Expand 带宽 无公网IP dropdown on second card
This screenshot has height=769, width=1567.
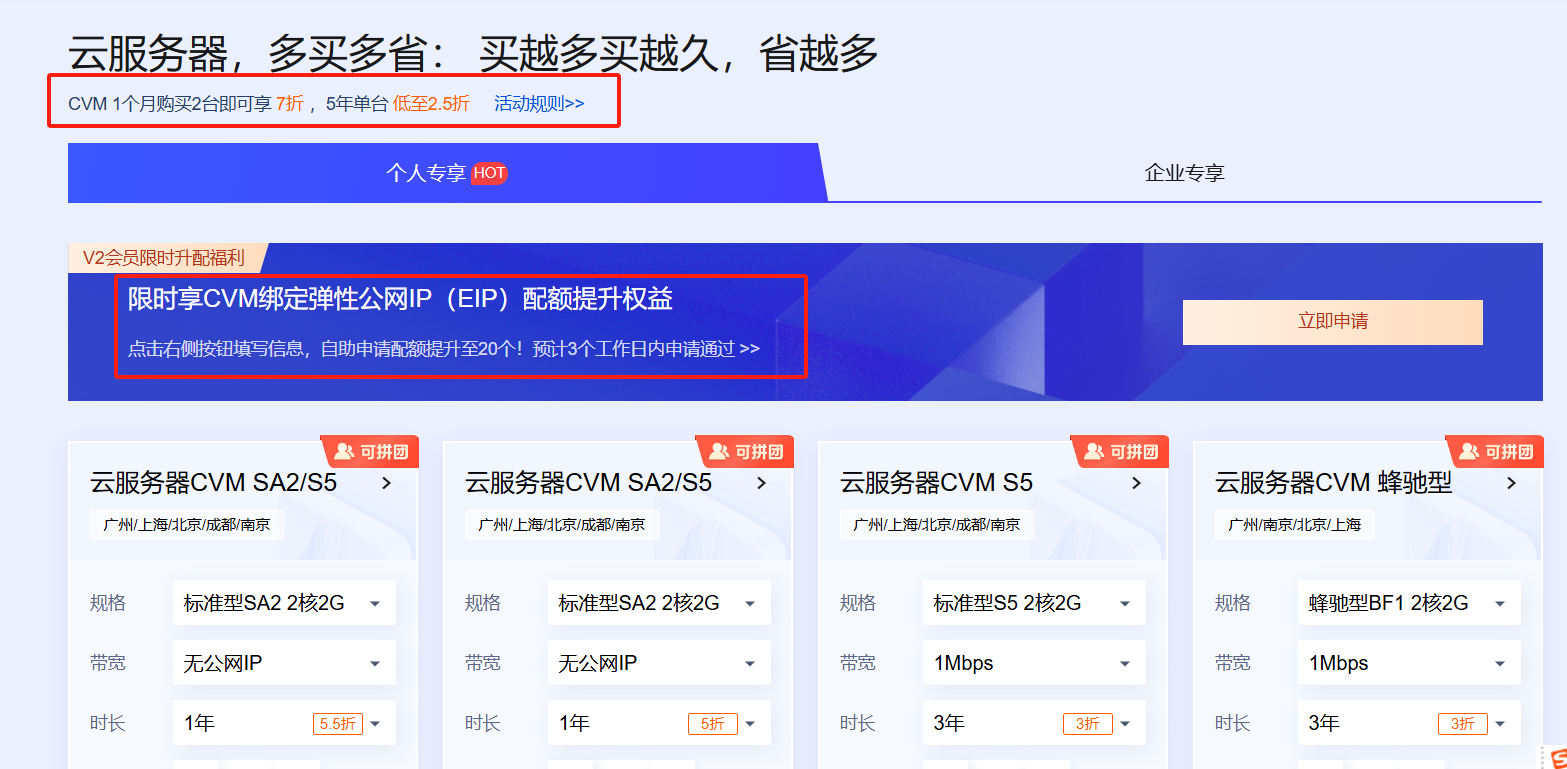[x=659, y=663]
